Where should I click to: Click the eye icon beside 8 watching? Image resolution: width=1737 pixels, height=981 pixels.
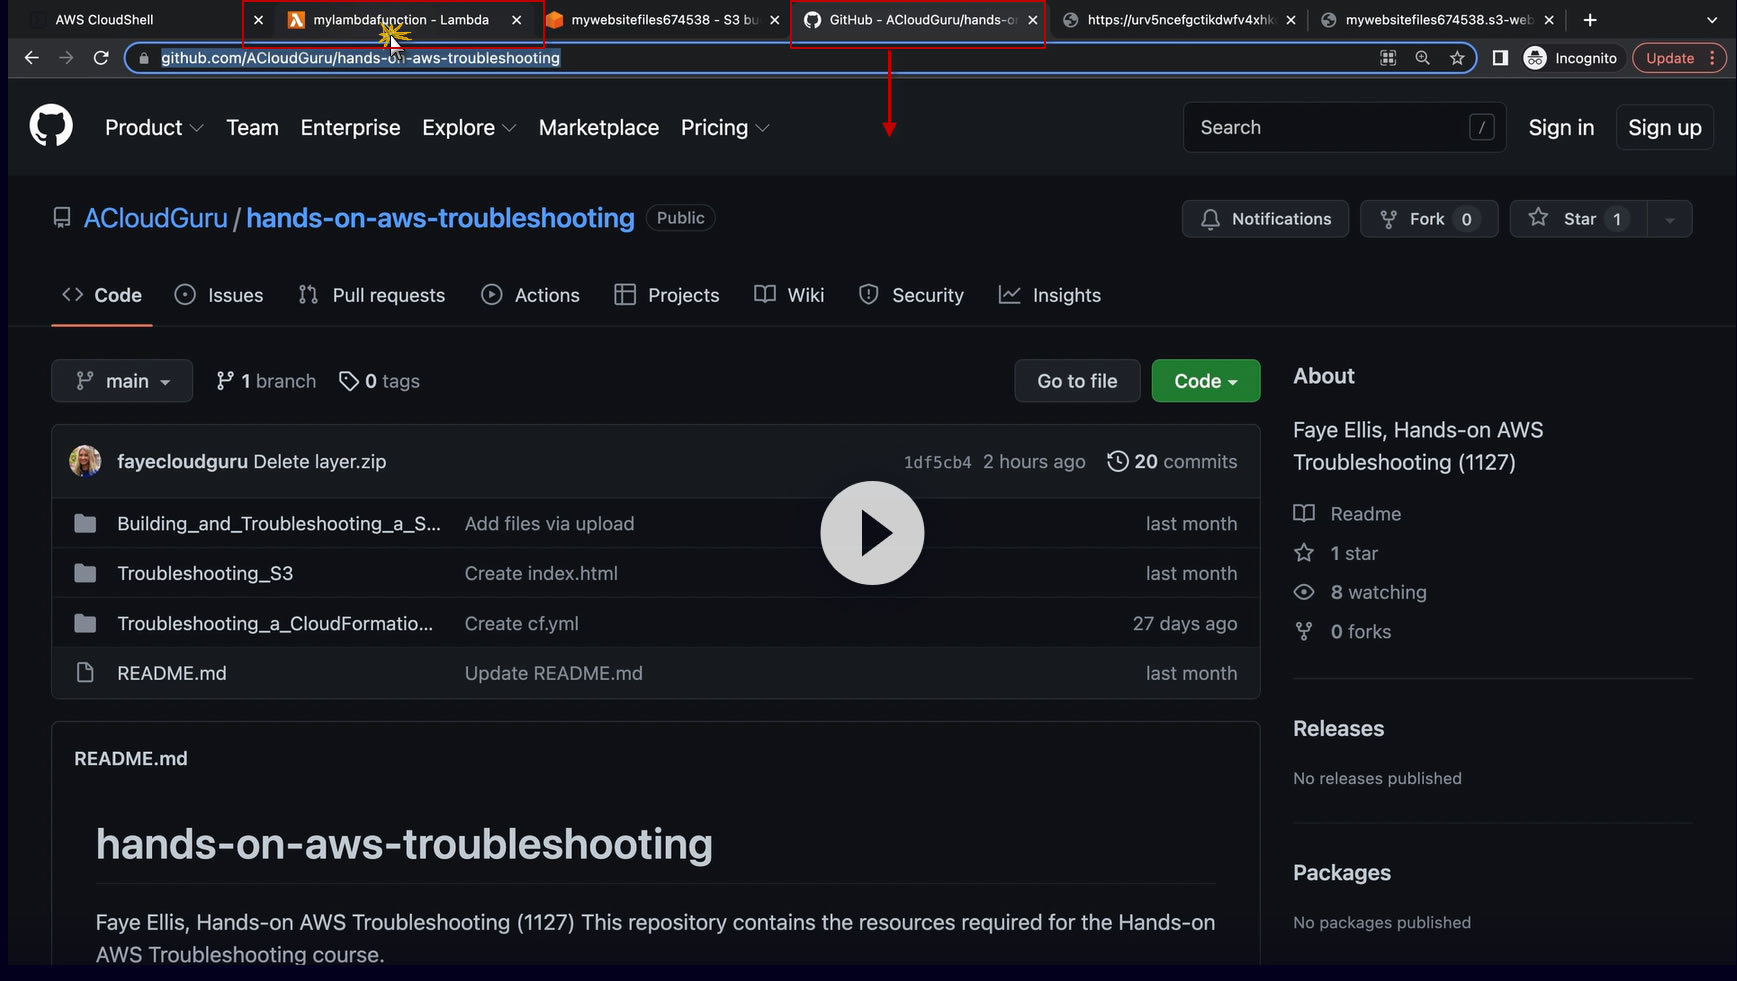(x=1304, y=592)
